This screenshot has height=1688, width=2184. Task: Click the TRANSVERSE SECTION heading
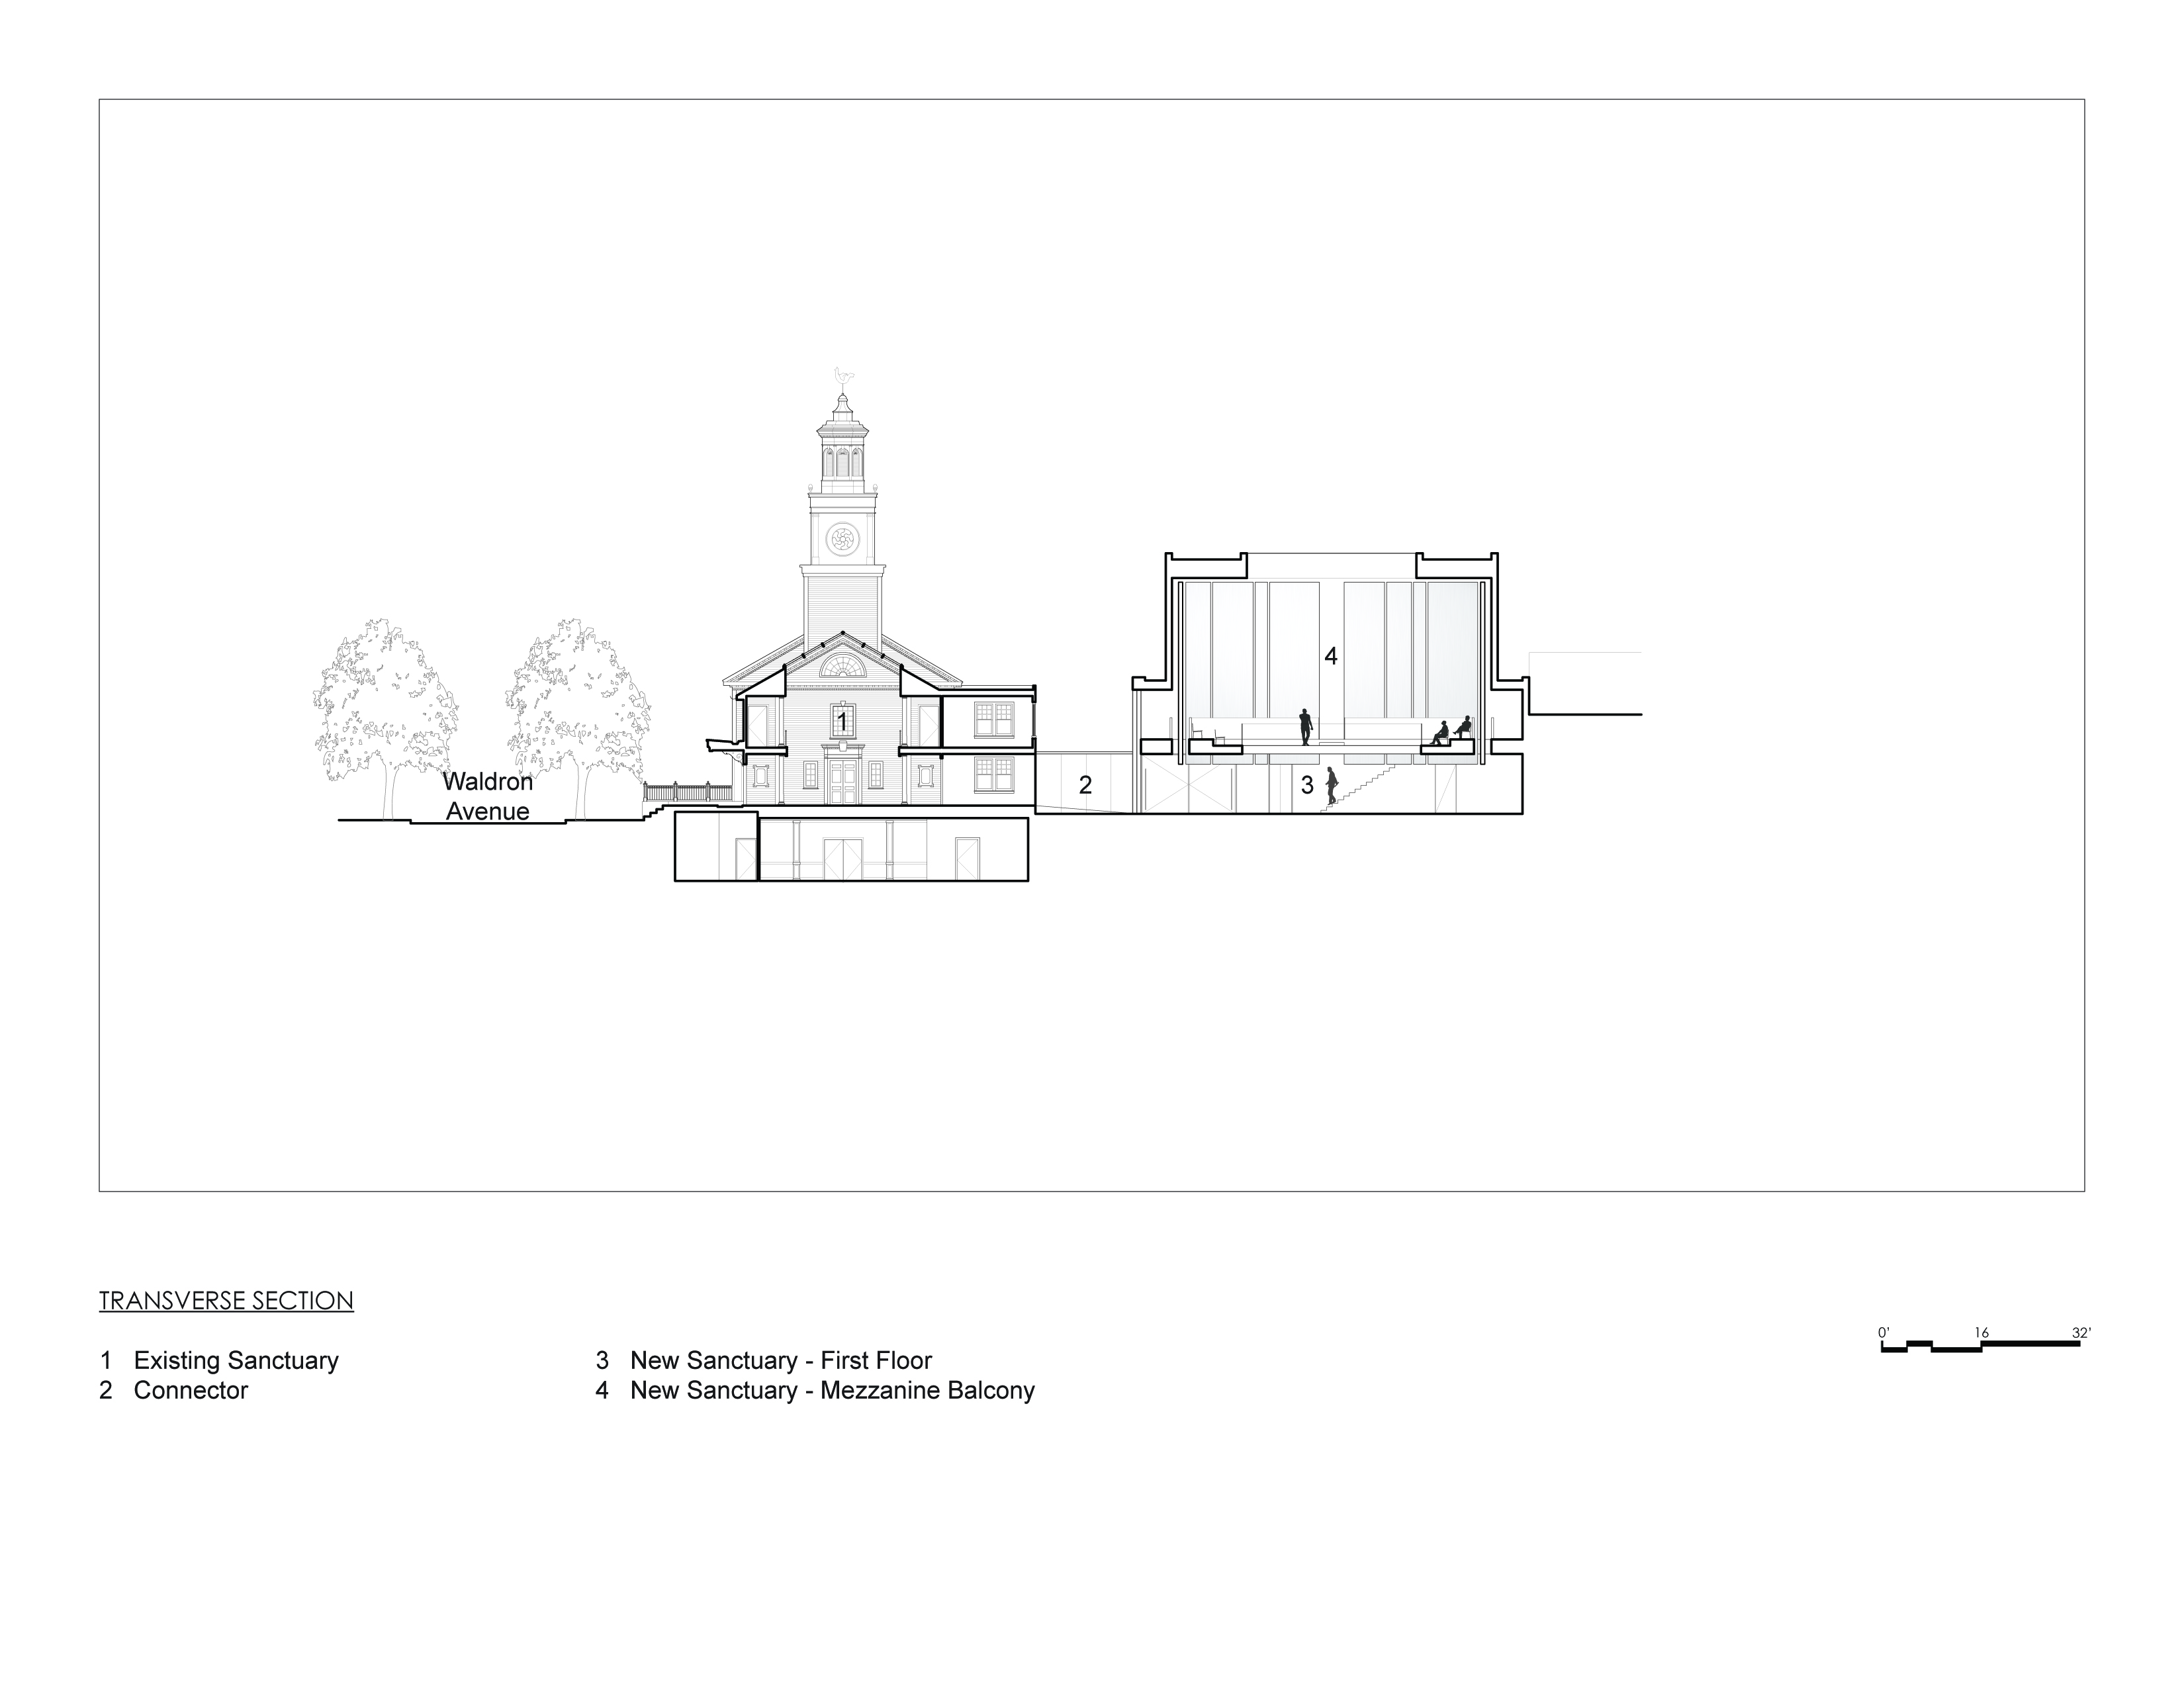[226, 1300]
